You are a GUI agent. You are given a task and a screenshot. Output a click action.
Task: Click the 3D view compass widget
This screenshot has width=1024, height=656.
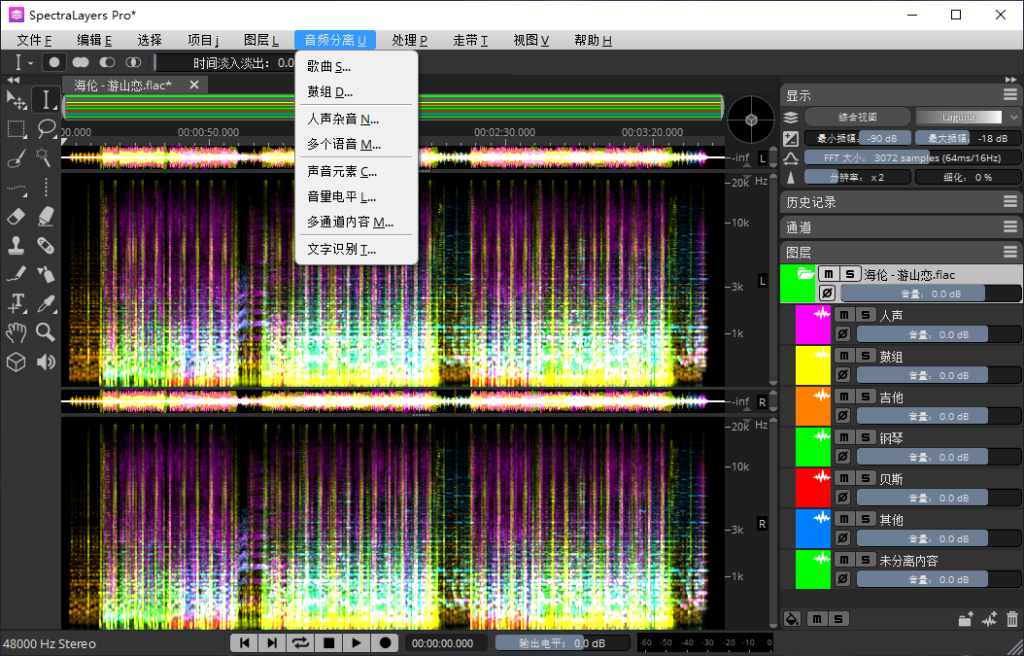[x=752, y=119]
